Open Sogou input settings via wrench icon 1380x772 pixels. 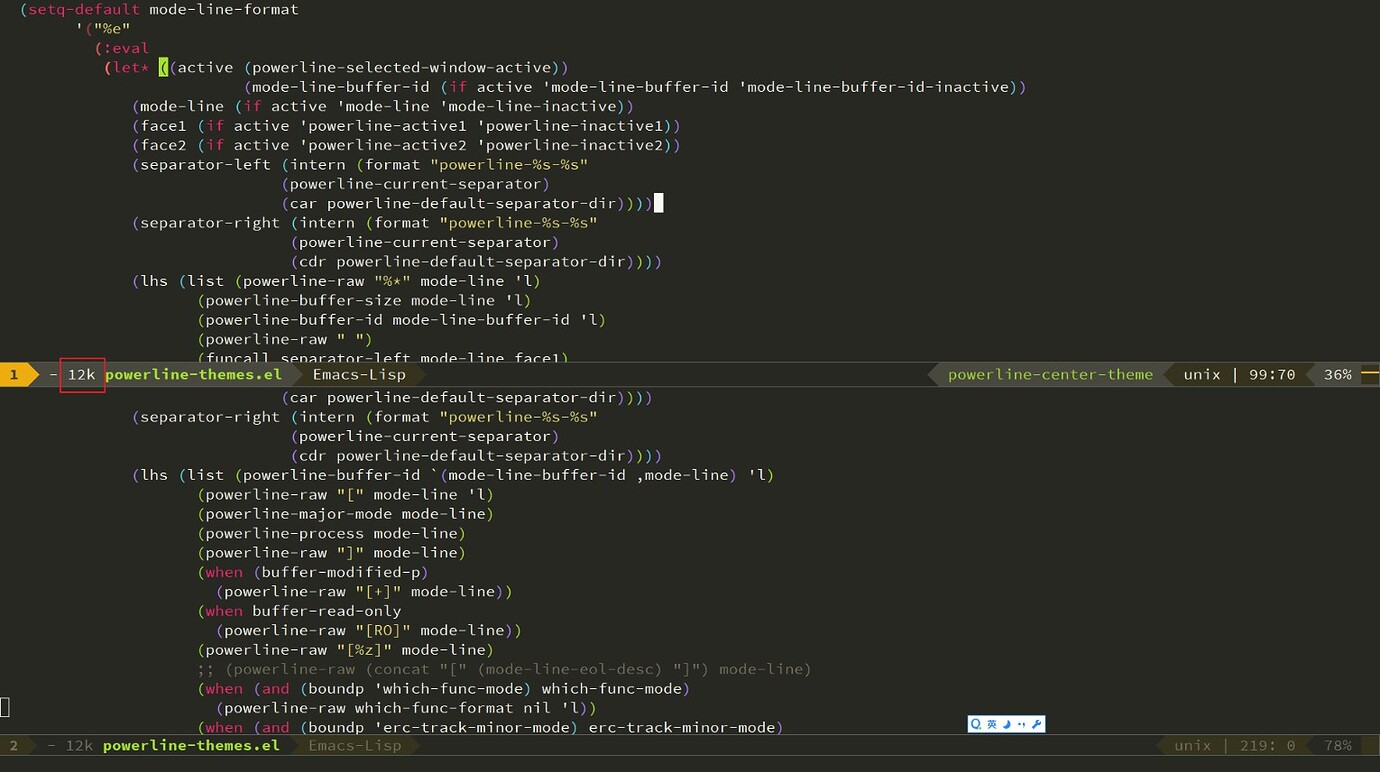point(1036,724)
